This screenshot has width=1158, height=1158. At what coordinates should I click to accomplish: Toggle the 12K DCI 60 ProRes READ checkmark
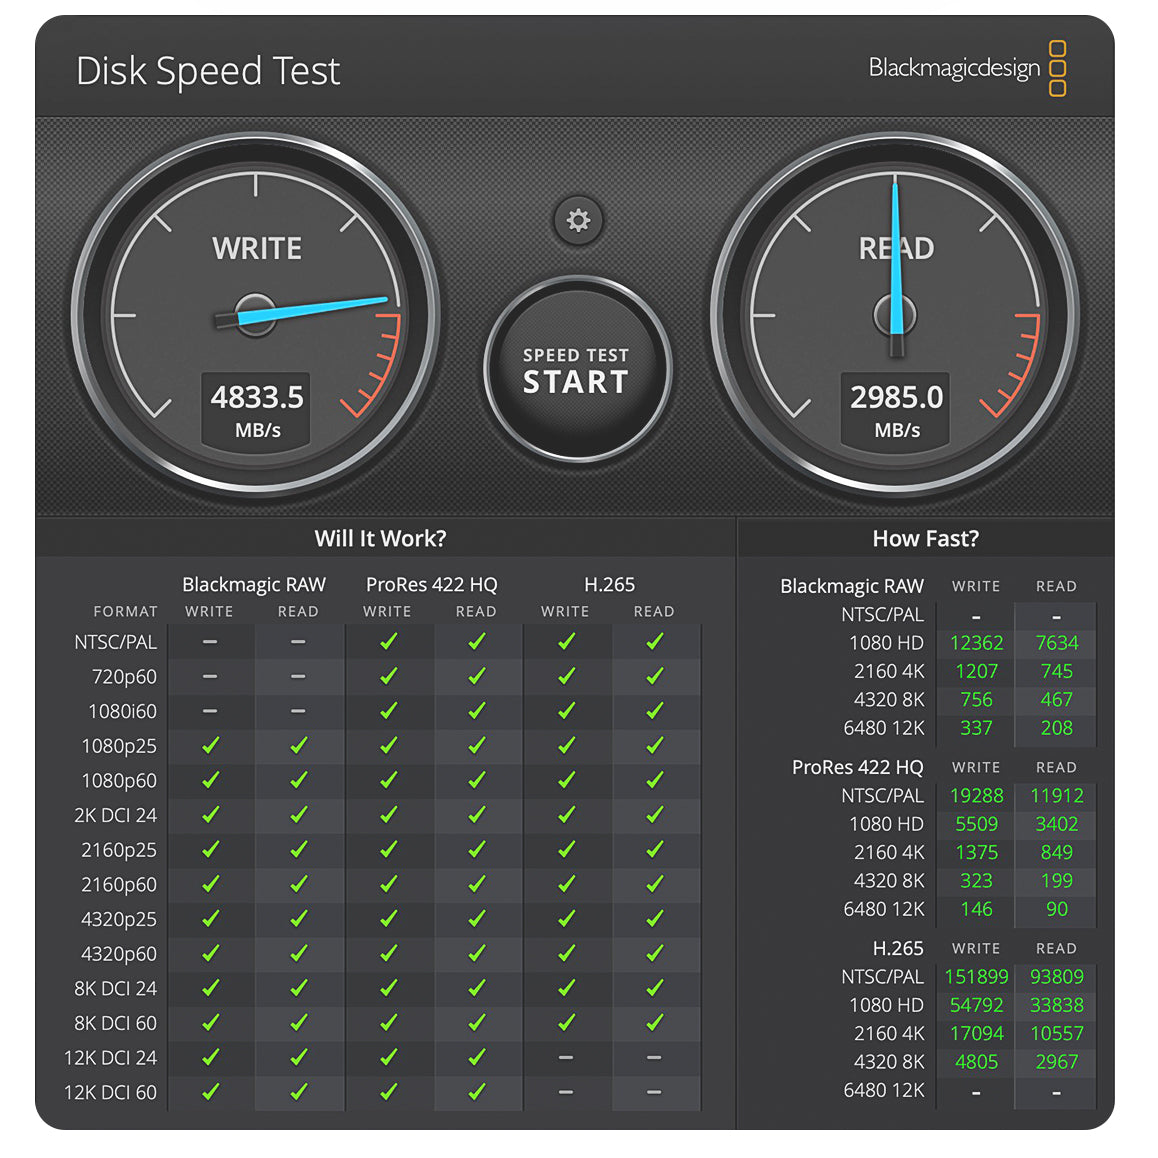tap(477, 1092)
